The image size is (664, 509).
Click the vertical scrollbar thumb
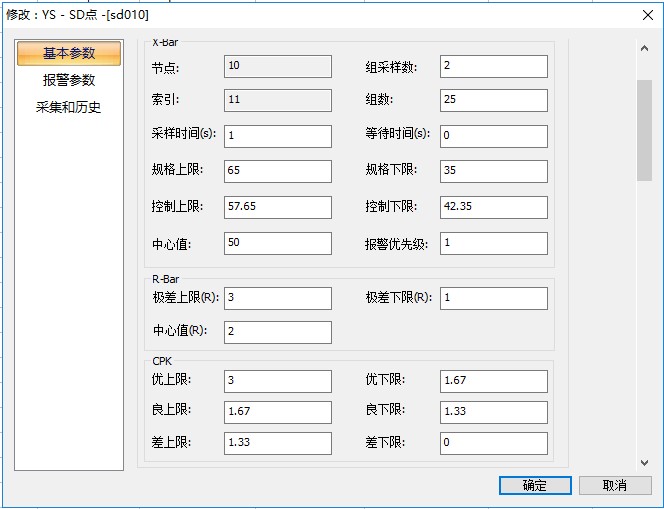(x=645, y=130)
